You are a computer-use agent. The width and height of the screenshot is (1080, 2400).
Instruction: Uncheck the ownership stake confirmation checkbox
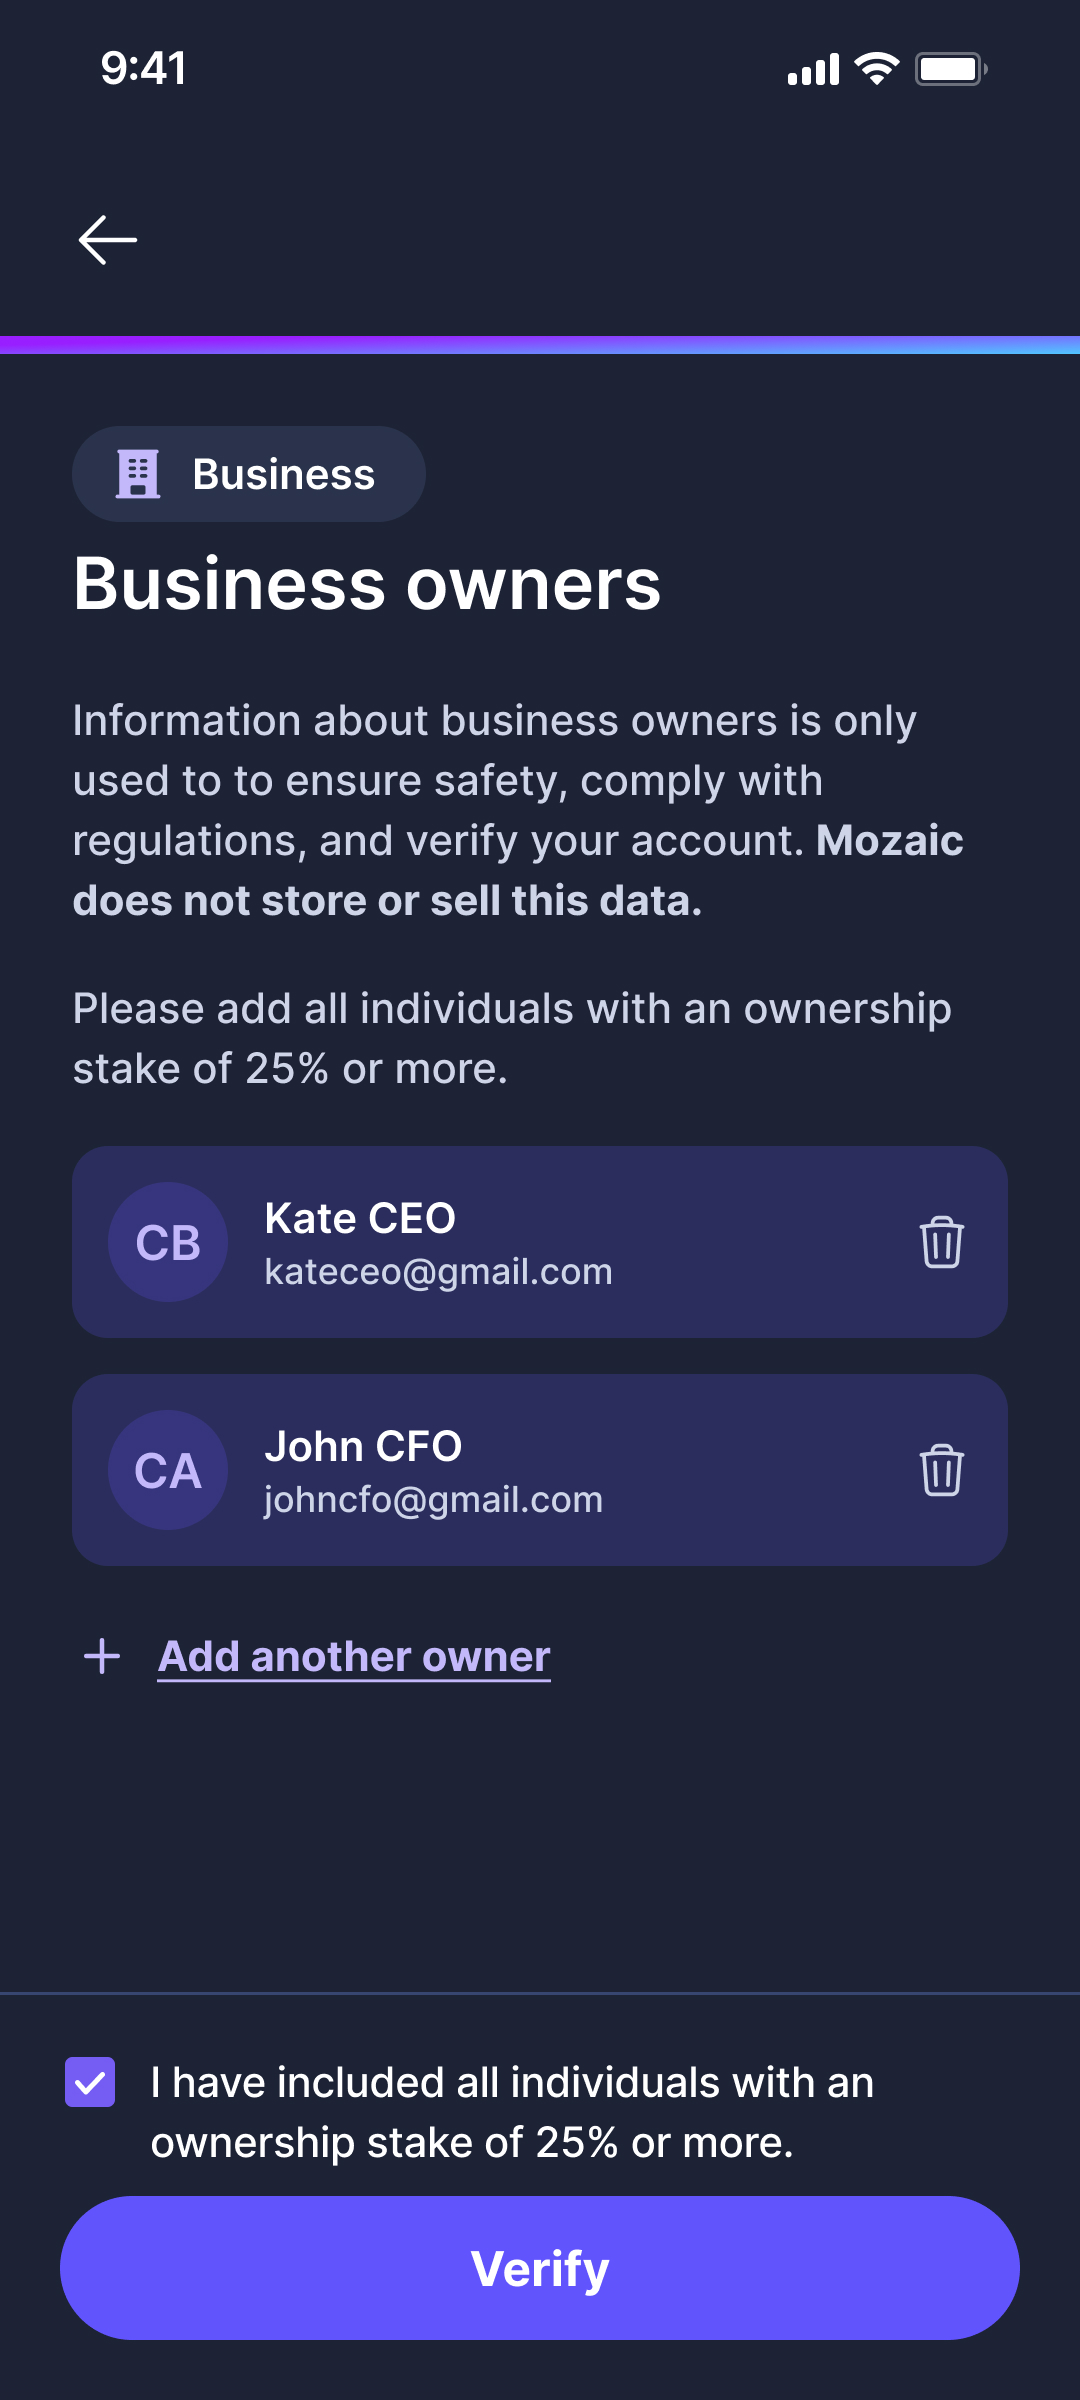point(90,2082)
